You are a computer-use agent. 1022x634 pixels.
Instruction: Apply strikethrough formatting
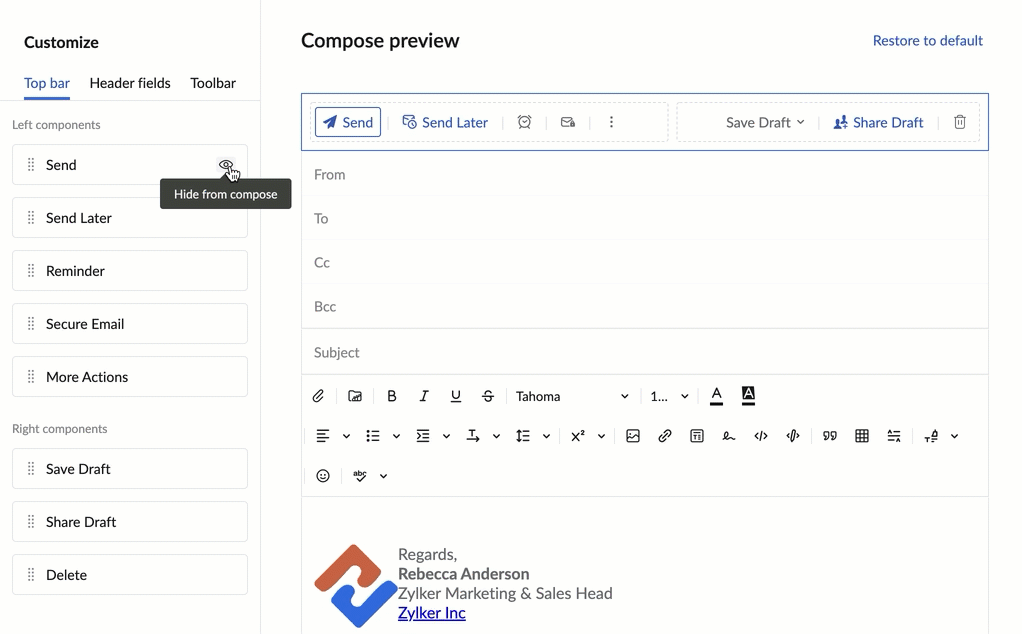[x=487, y=395]
